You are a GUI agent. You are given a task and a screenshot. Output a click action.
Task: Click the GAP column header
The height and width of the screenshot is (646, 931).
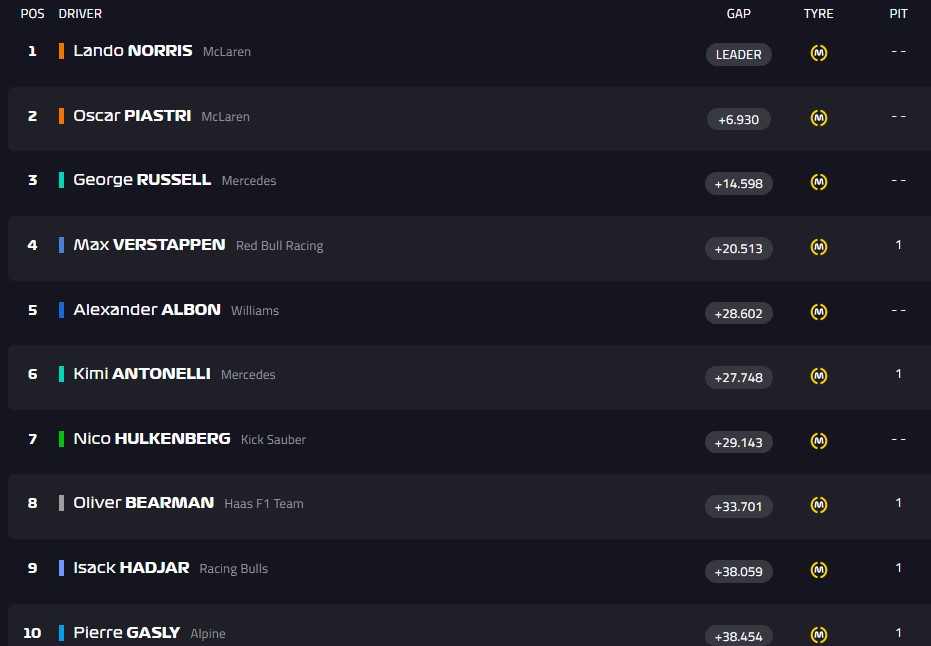(x=738, y=14)
